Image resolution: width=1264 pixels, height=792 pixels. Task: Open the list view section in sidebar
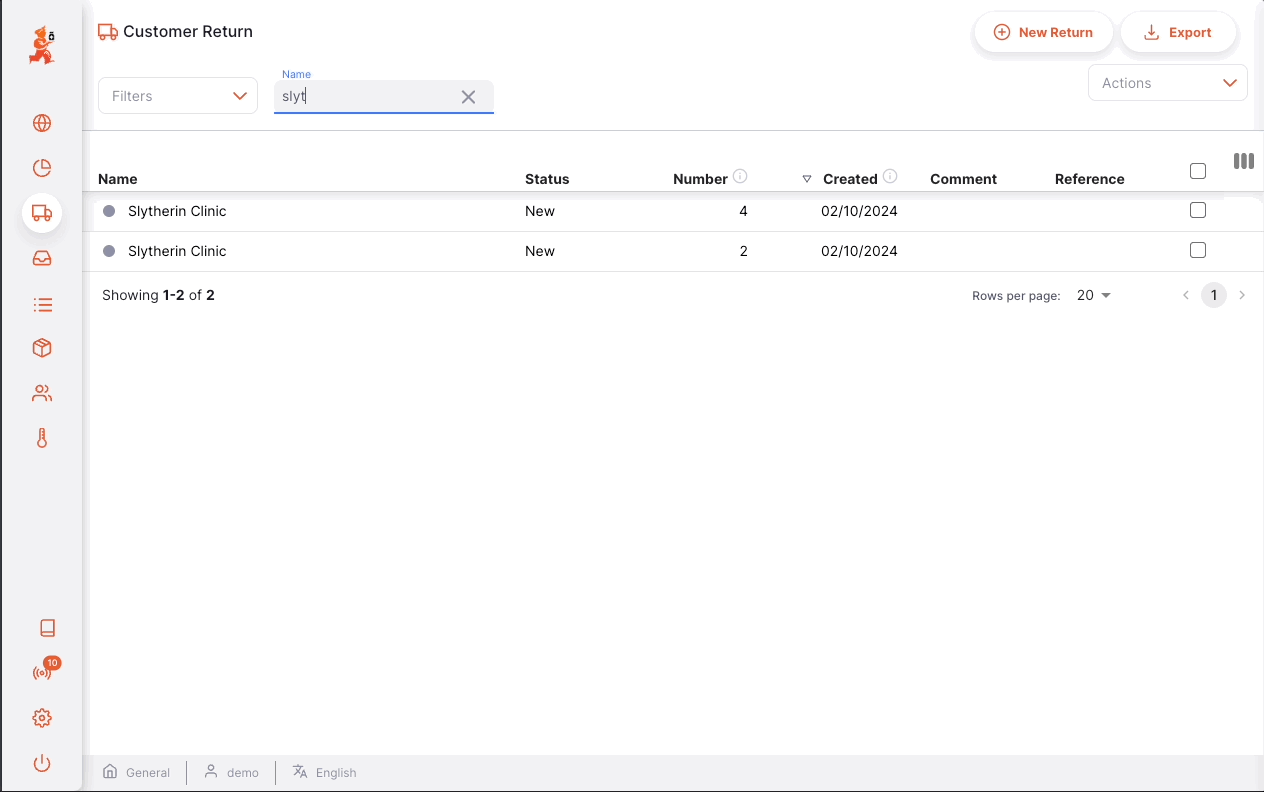point(41,304)
